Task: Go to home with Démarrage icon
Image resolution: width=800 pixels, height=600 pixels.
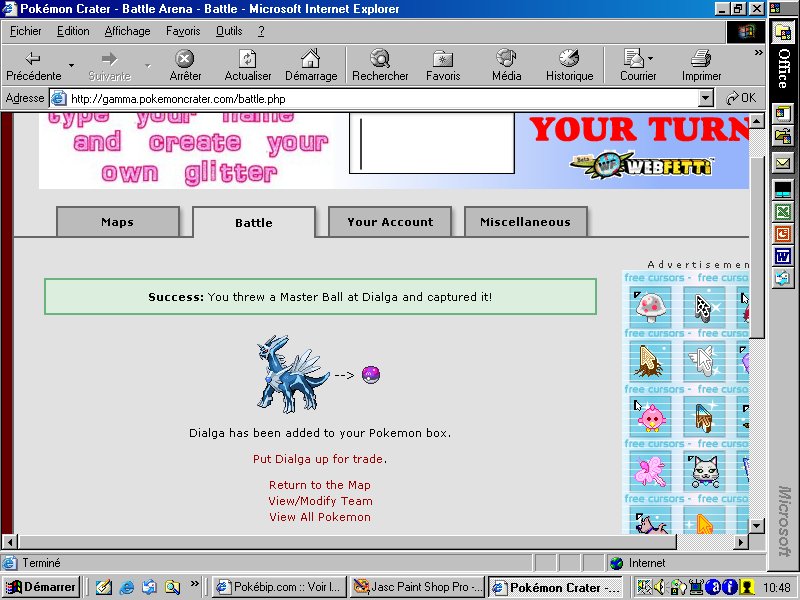Action: [310, 59]
